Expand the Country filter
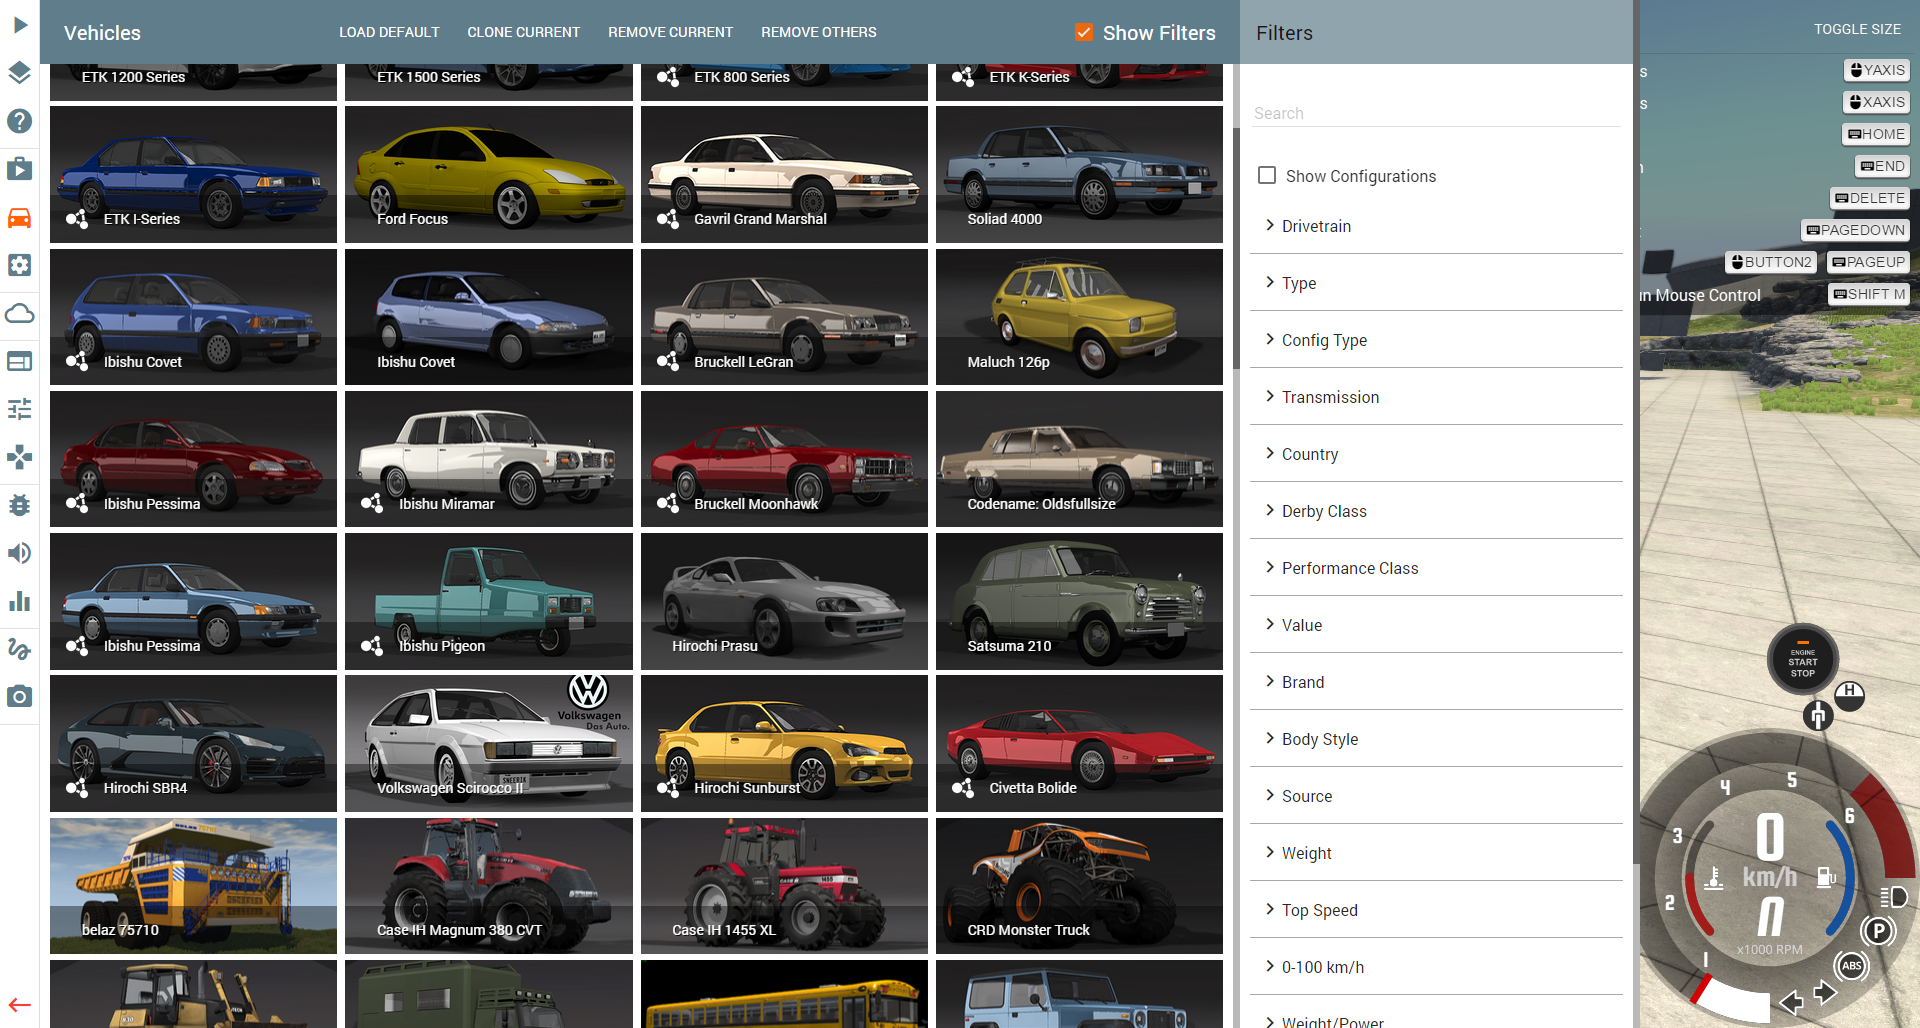The width and height of the screenshot is (1920, 1028). [x=1436, y=454]
